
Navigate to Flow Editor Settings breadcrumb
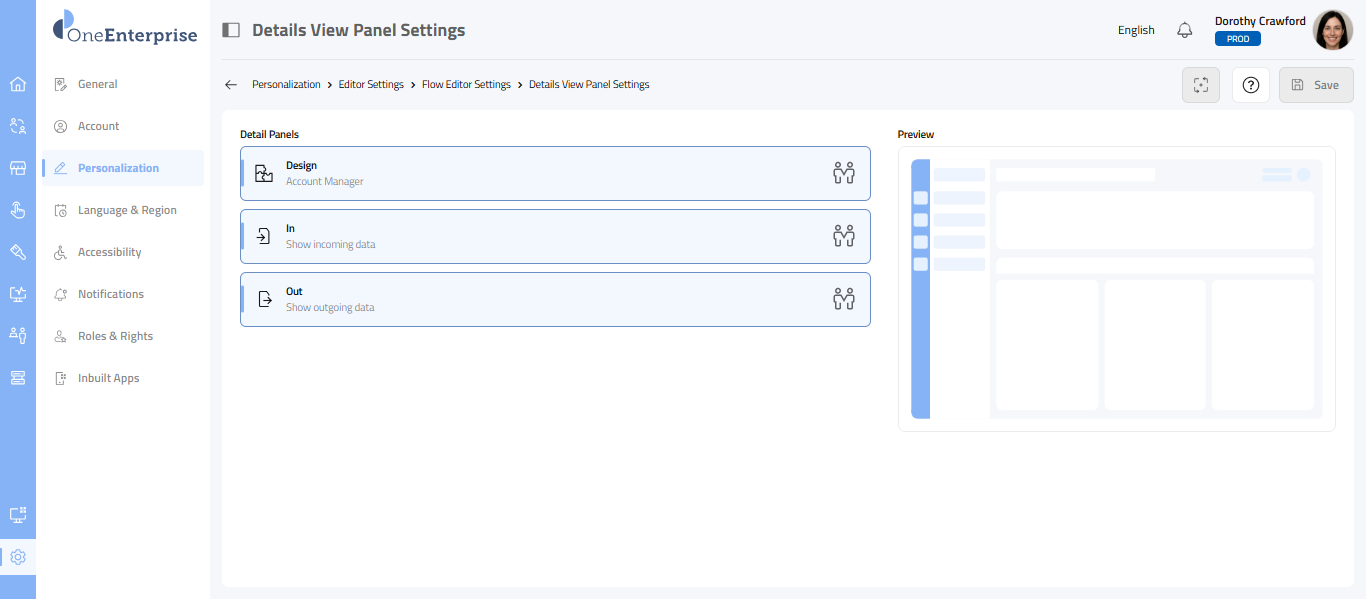coord(466,85)
